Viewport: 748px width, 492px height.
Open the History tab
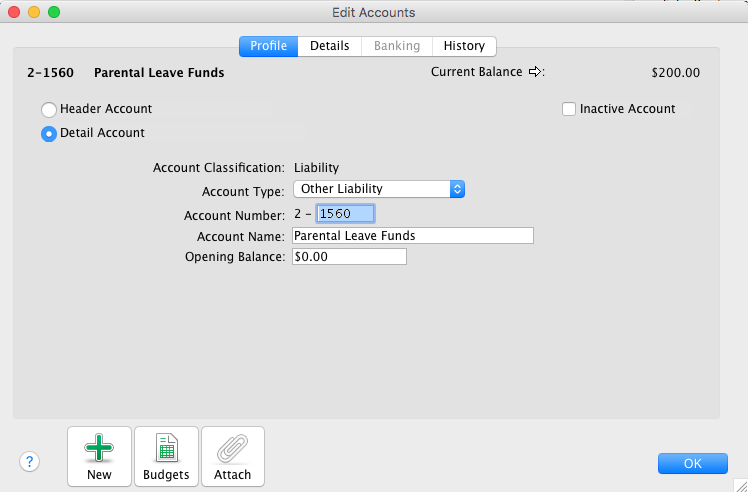464,46
